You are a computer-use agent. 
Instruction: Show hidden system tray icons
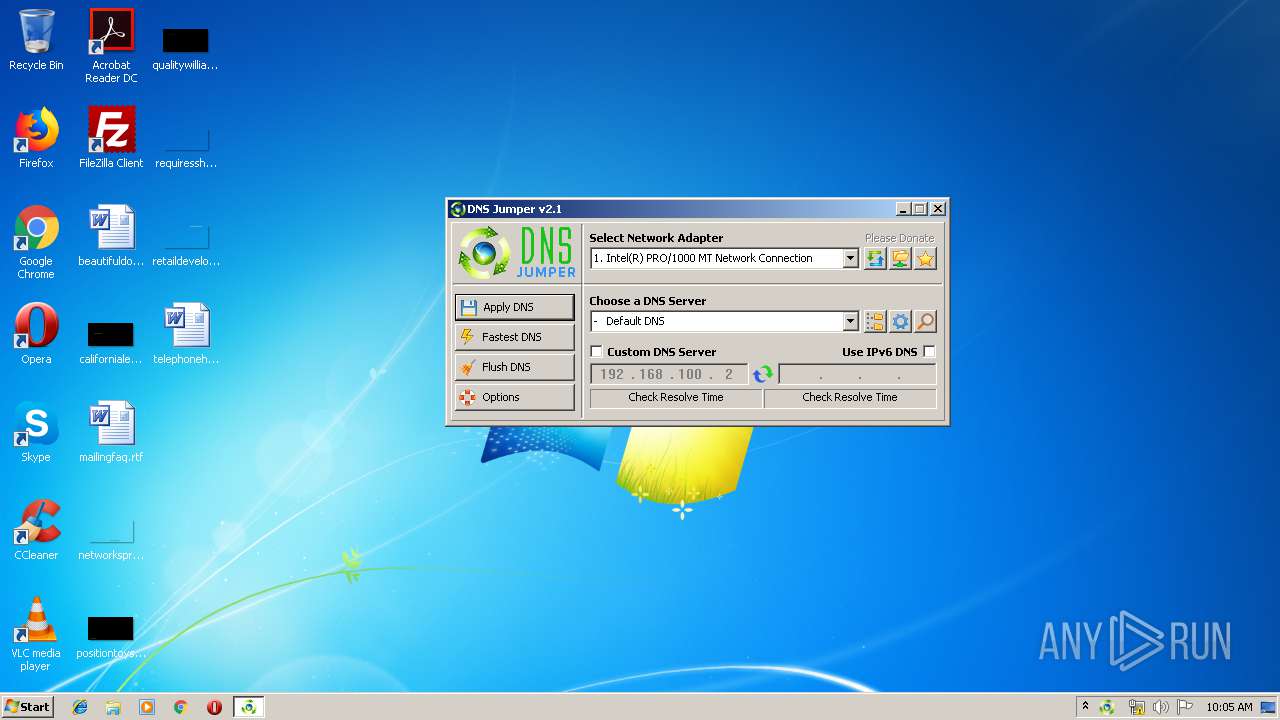[1085, 706]
